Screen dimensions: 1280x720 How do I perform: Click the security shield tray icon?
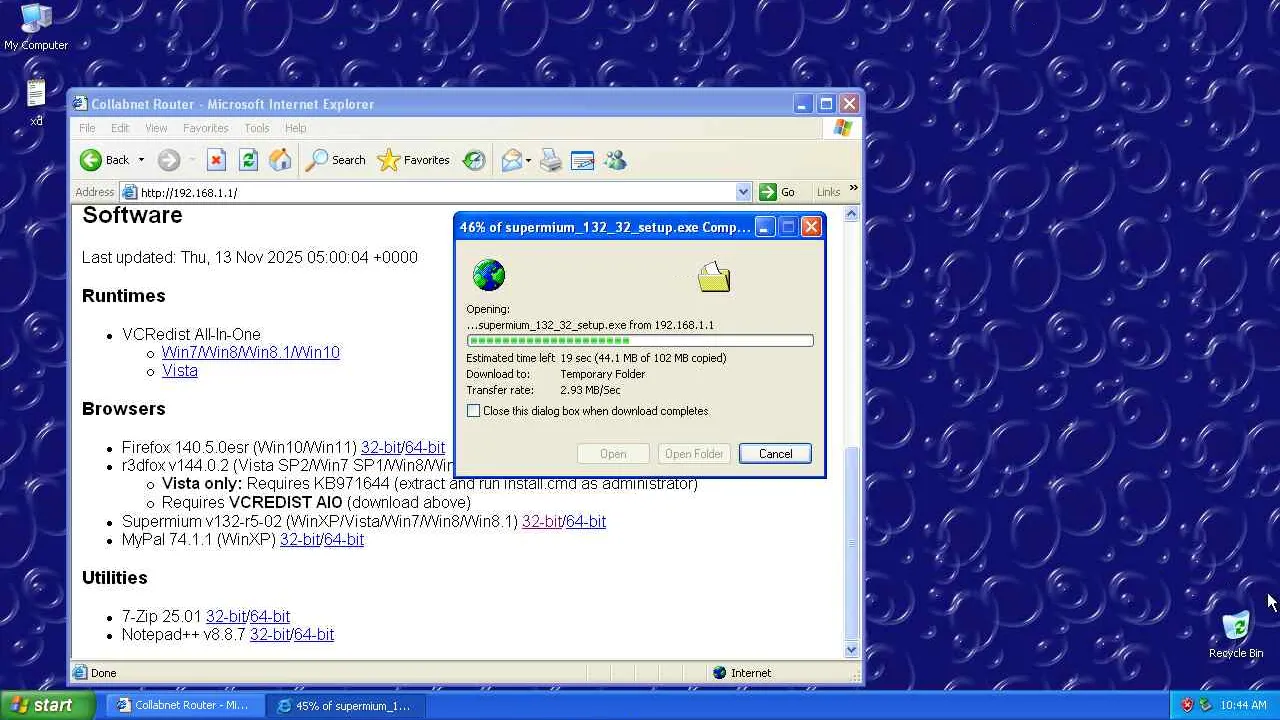1187,705
